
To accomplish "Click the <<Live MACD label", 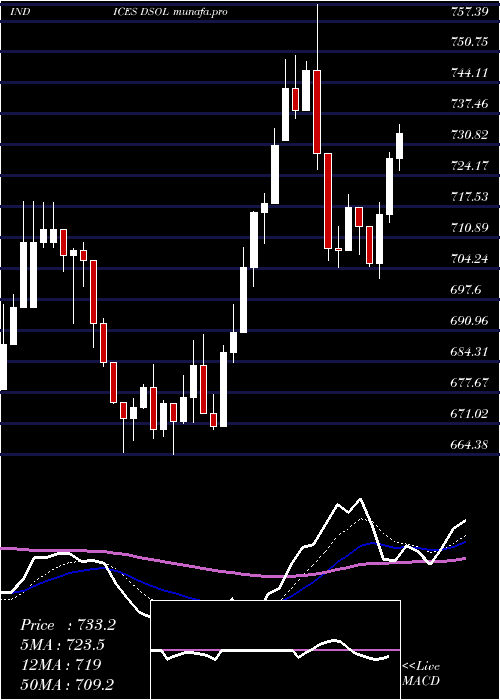I will pos(421,674).
